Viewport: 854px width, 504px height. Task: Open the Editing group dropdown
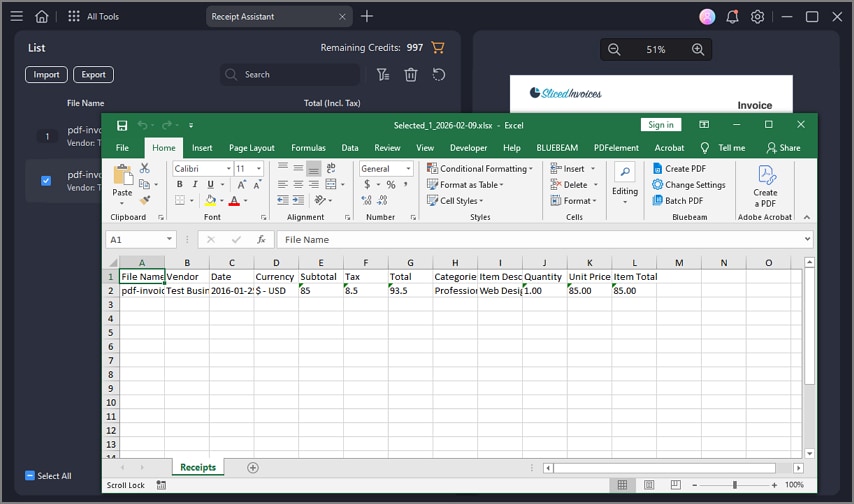click(x=625, y=185)
